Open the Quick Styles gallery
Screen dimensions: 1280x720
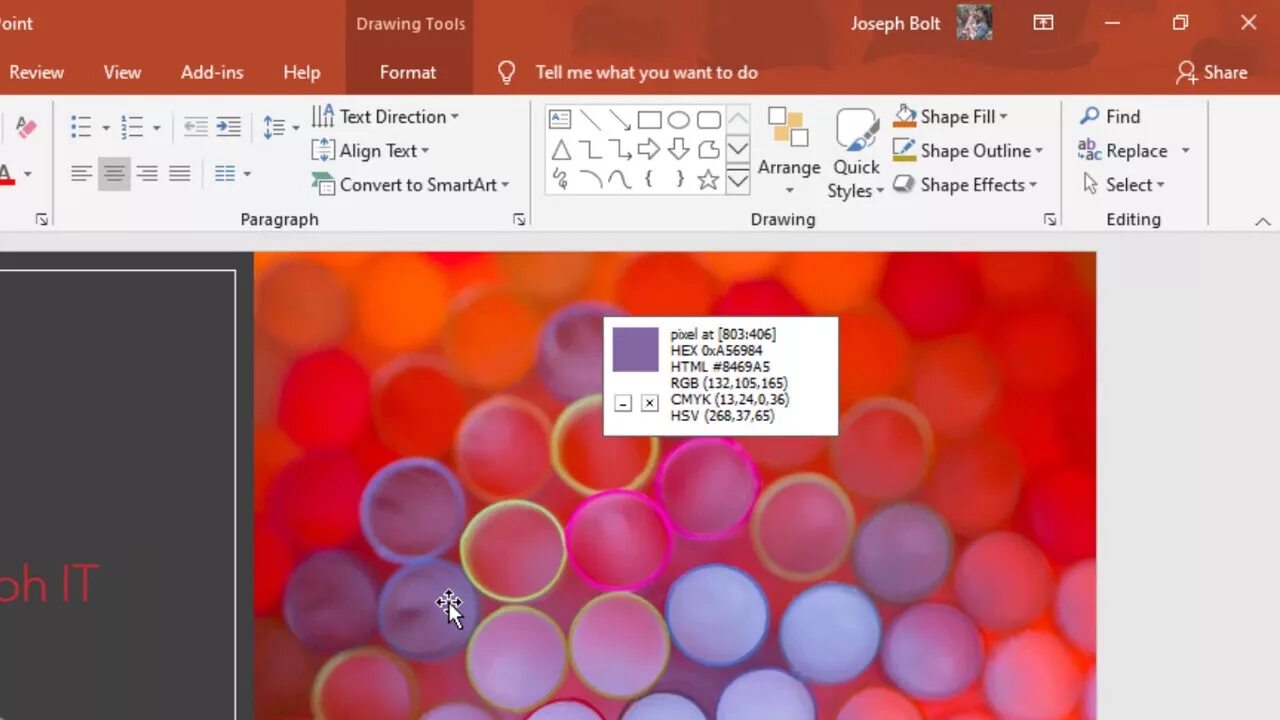pyautogui.click(x=856, y=152)
